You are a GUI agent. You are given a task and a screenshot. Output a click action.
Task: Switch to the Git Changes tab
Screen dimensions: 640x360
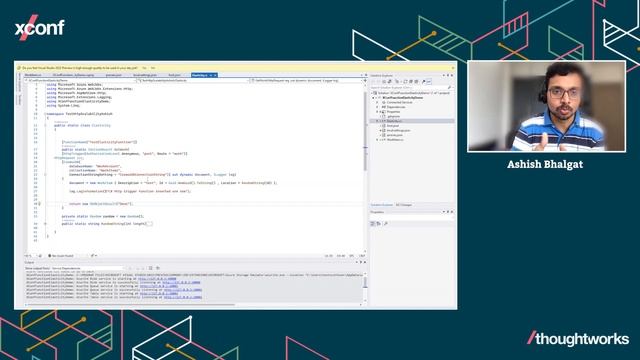[404, 205]
